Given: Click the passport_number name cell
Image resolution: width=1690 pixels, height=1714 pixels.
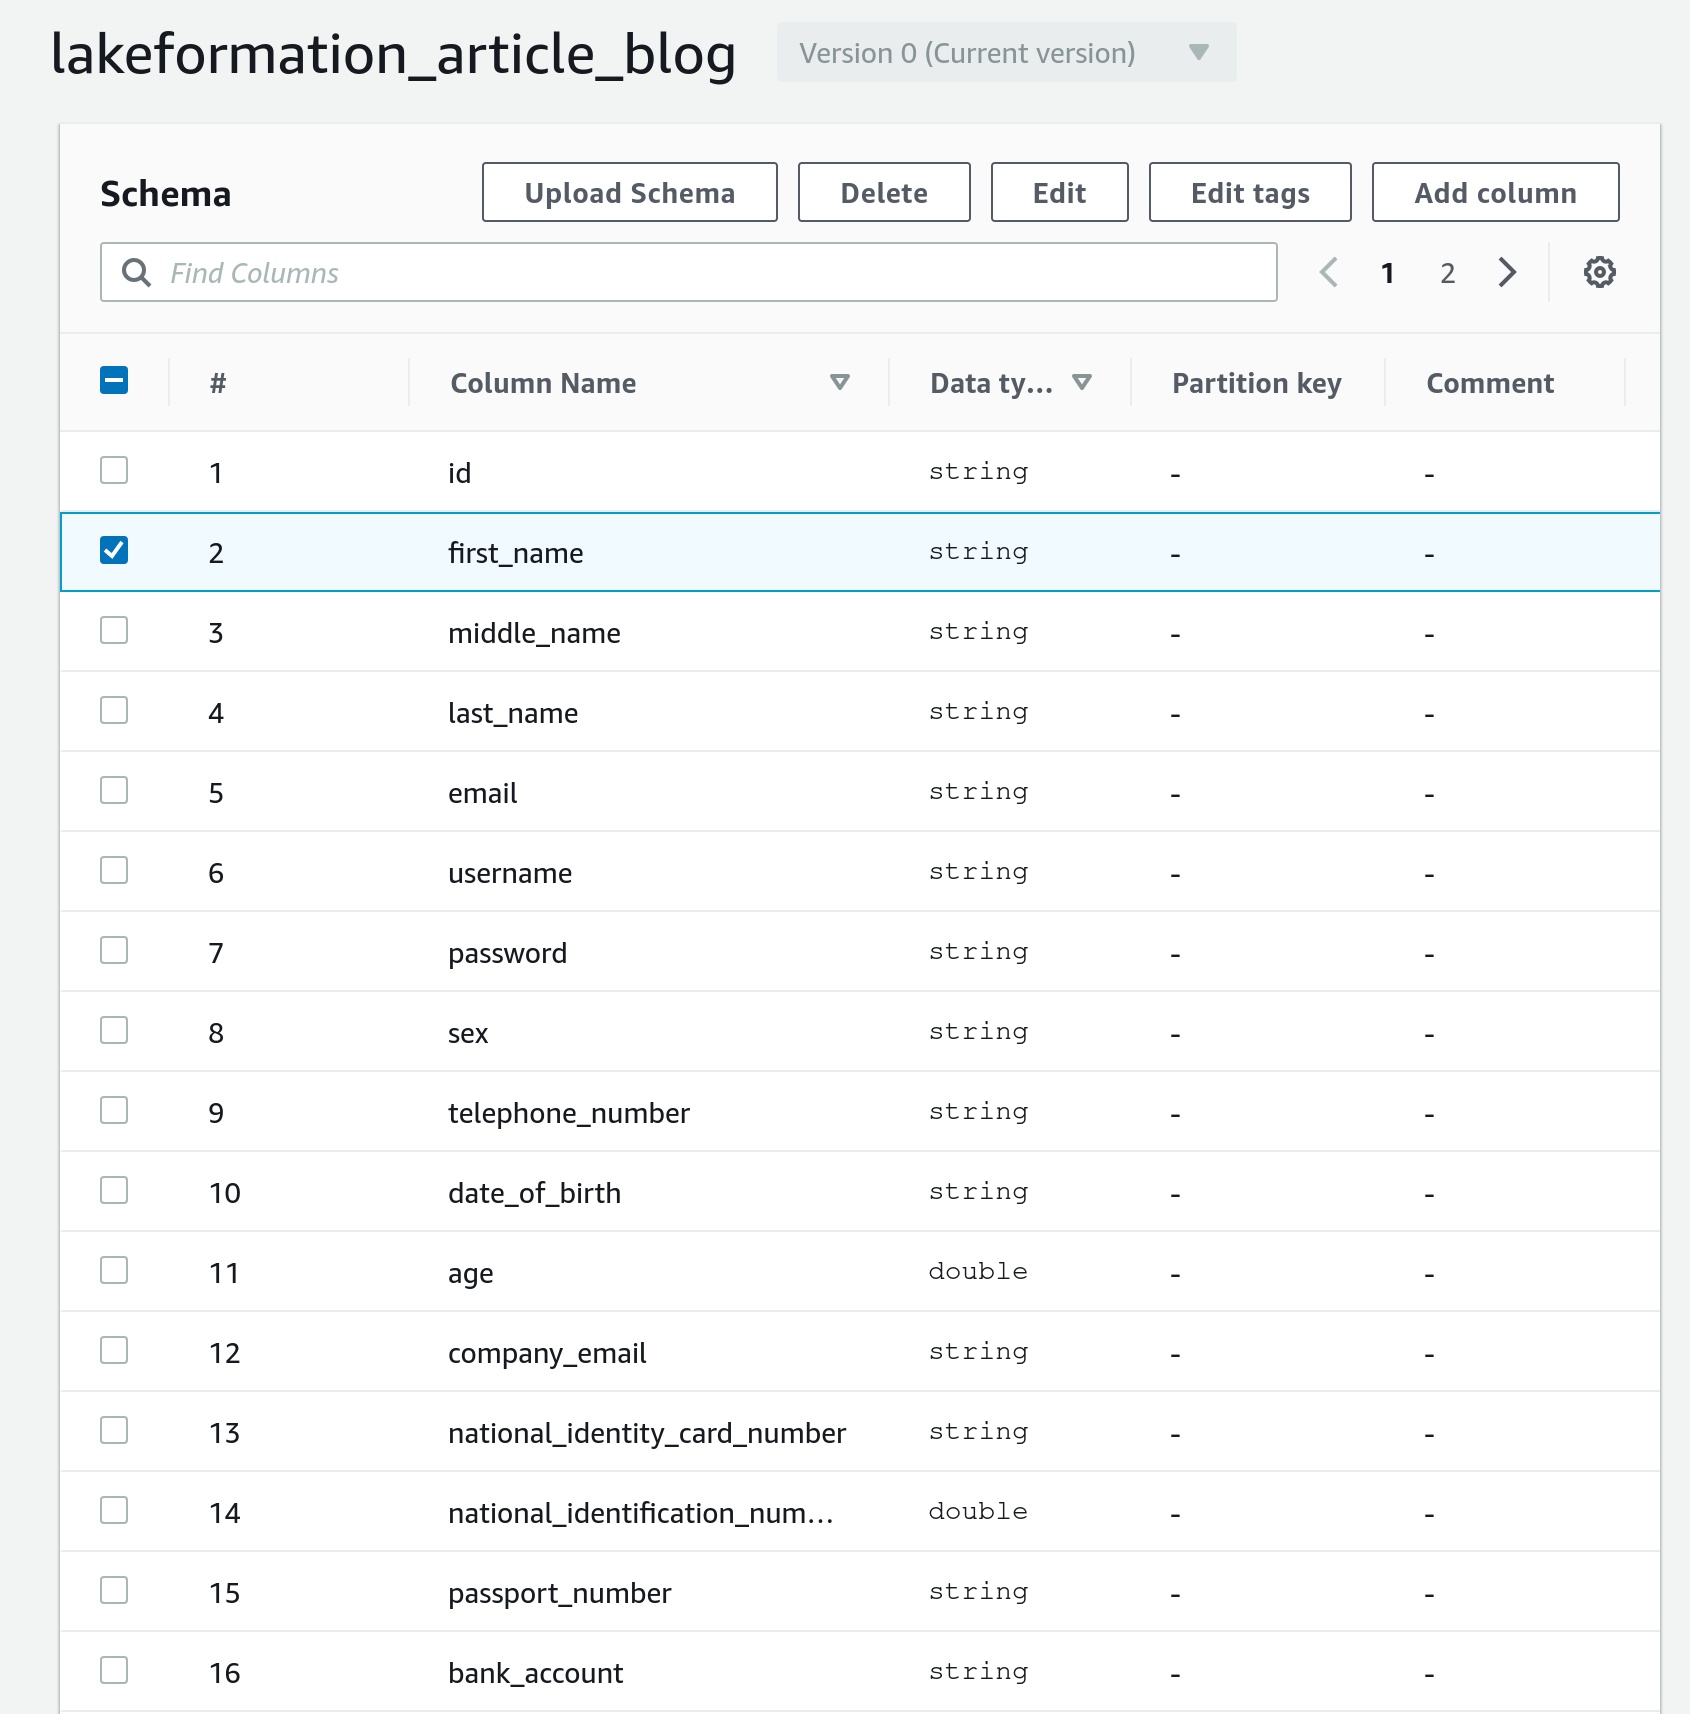Looking at the screenshot, I should pos(559,1593).
